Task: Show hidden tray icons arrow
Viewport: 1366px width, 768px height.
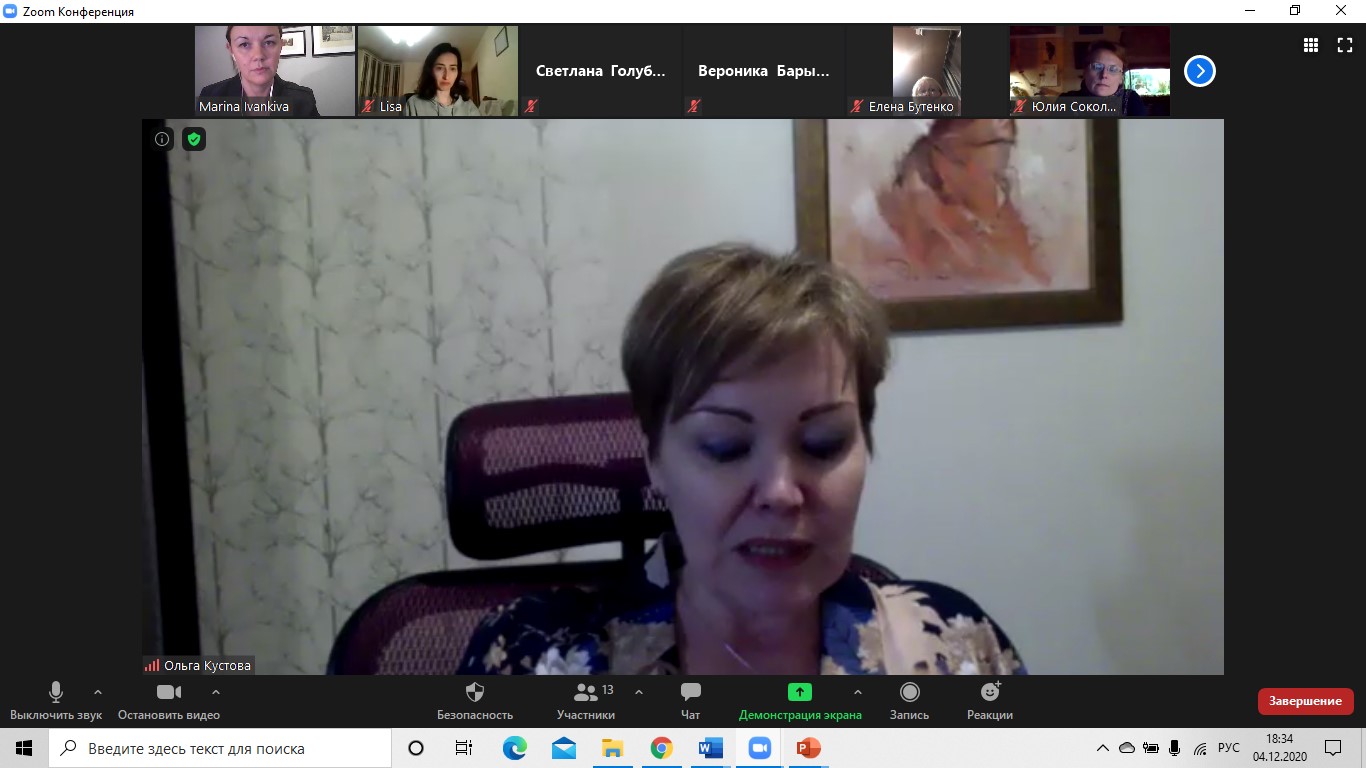Action: coord(1103,748)
